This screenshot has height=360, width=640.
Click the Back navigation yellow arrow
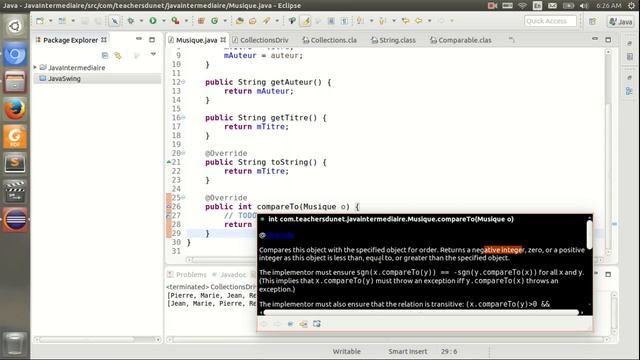pos(419,21)
